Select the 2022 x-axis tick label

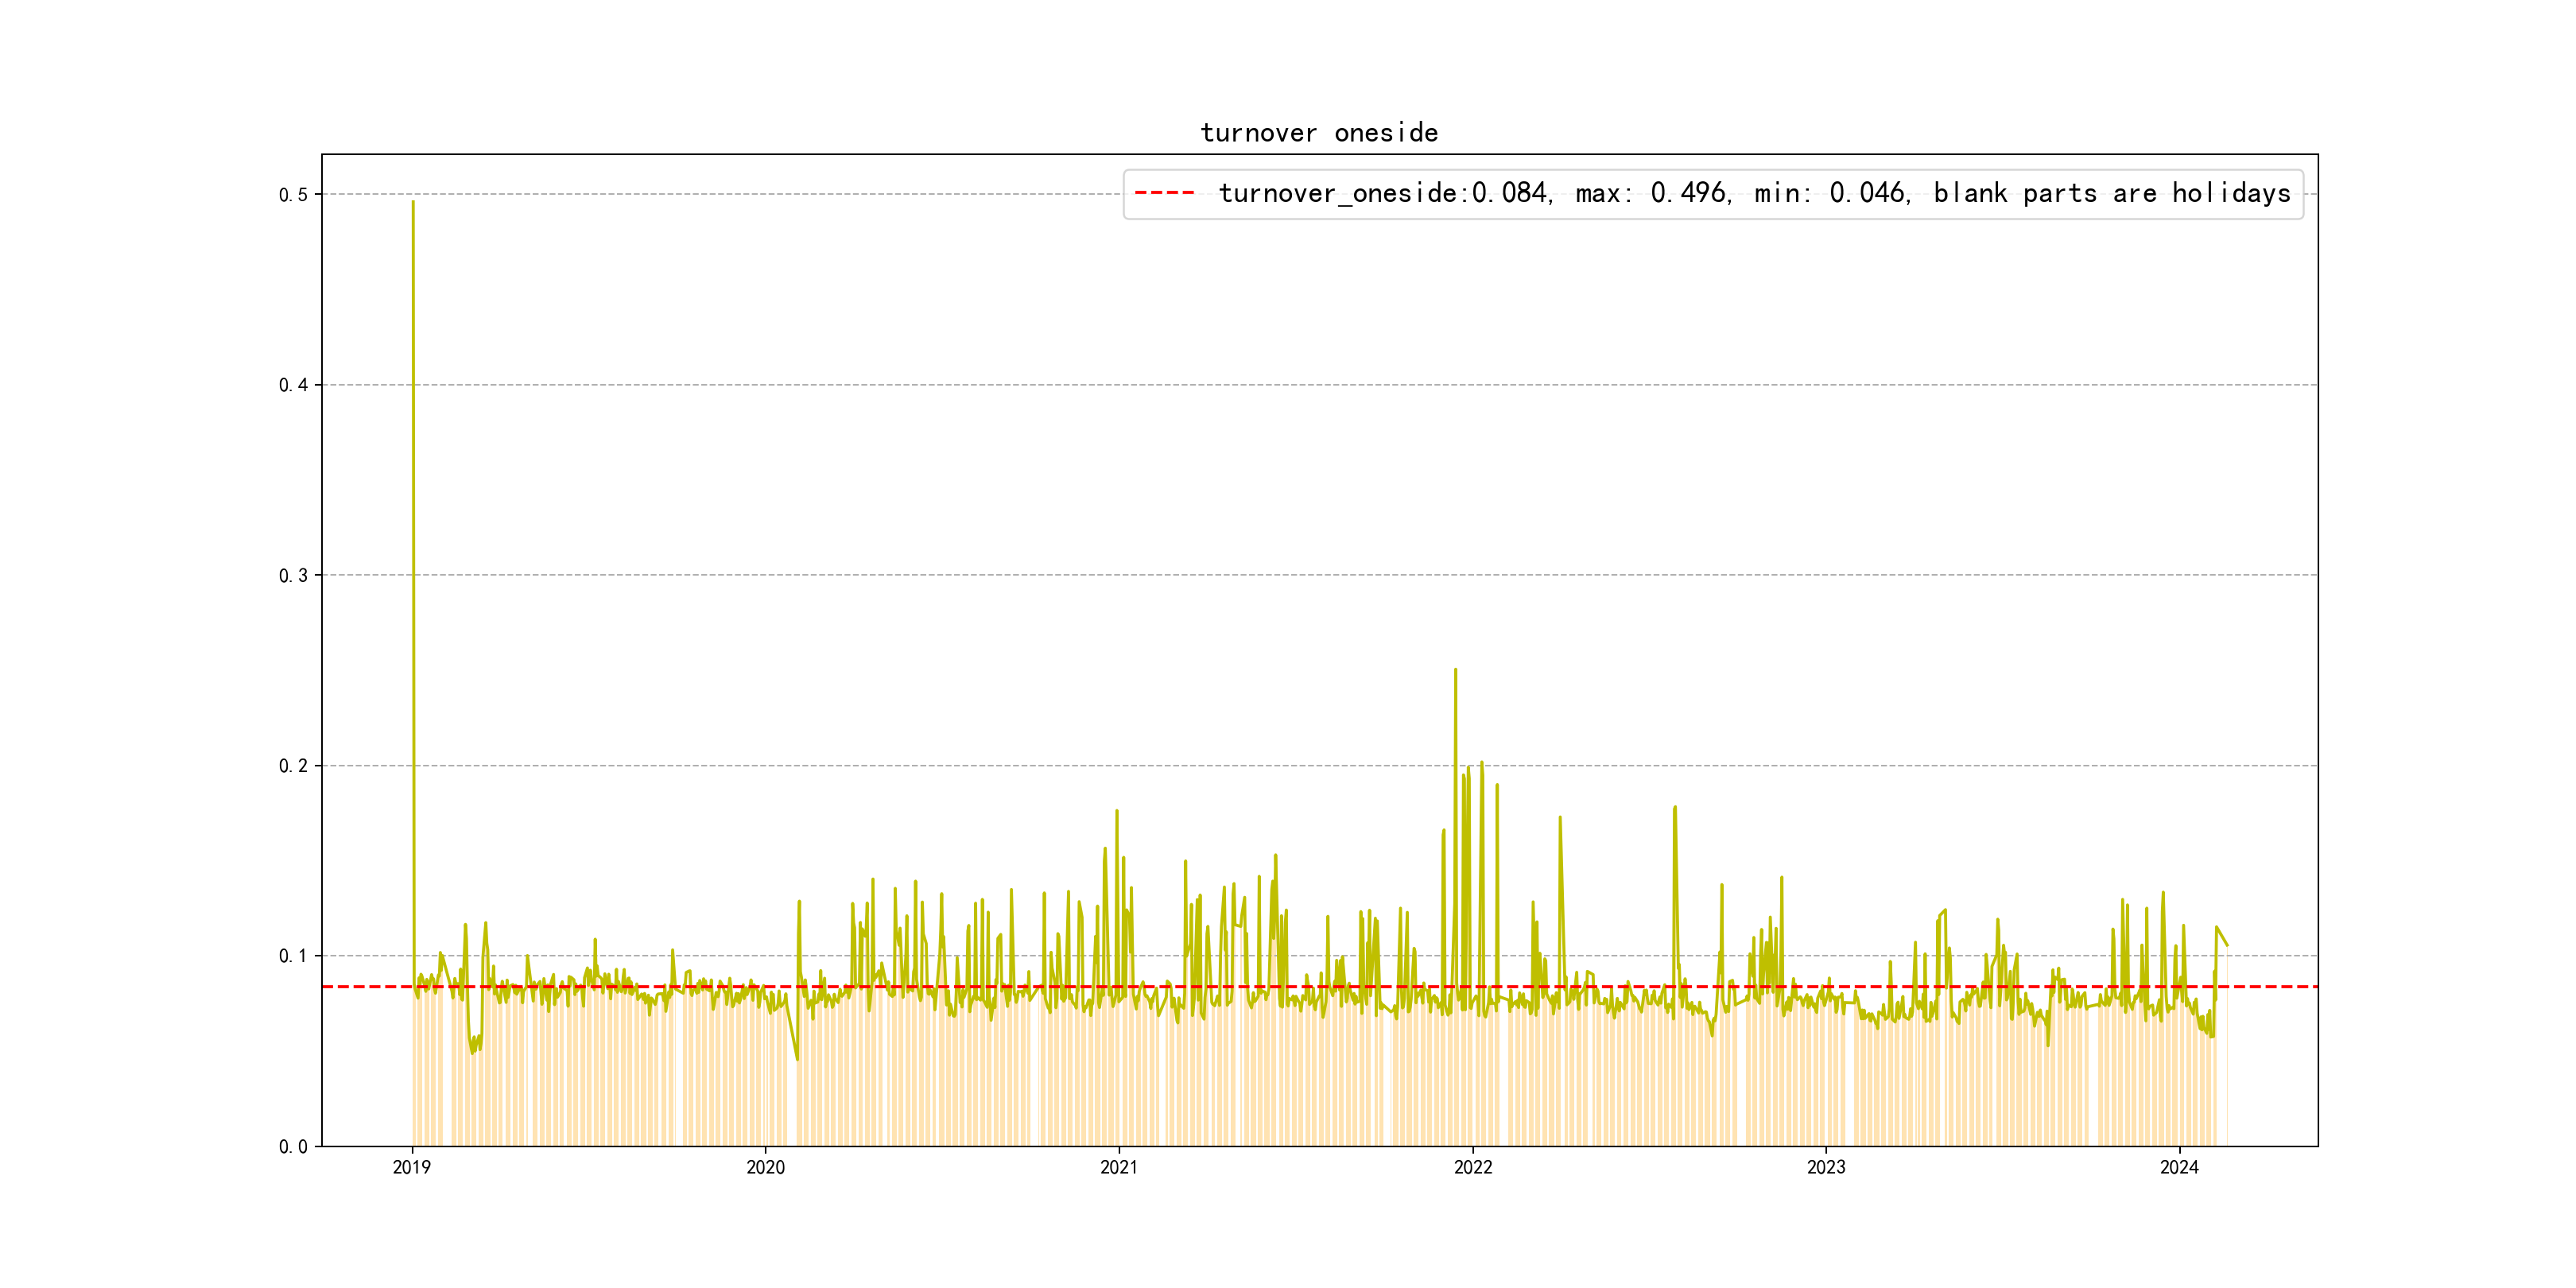click(x=1473, y=1167)
